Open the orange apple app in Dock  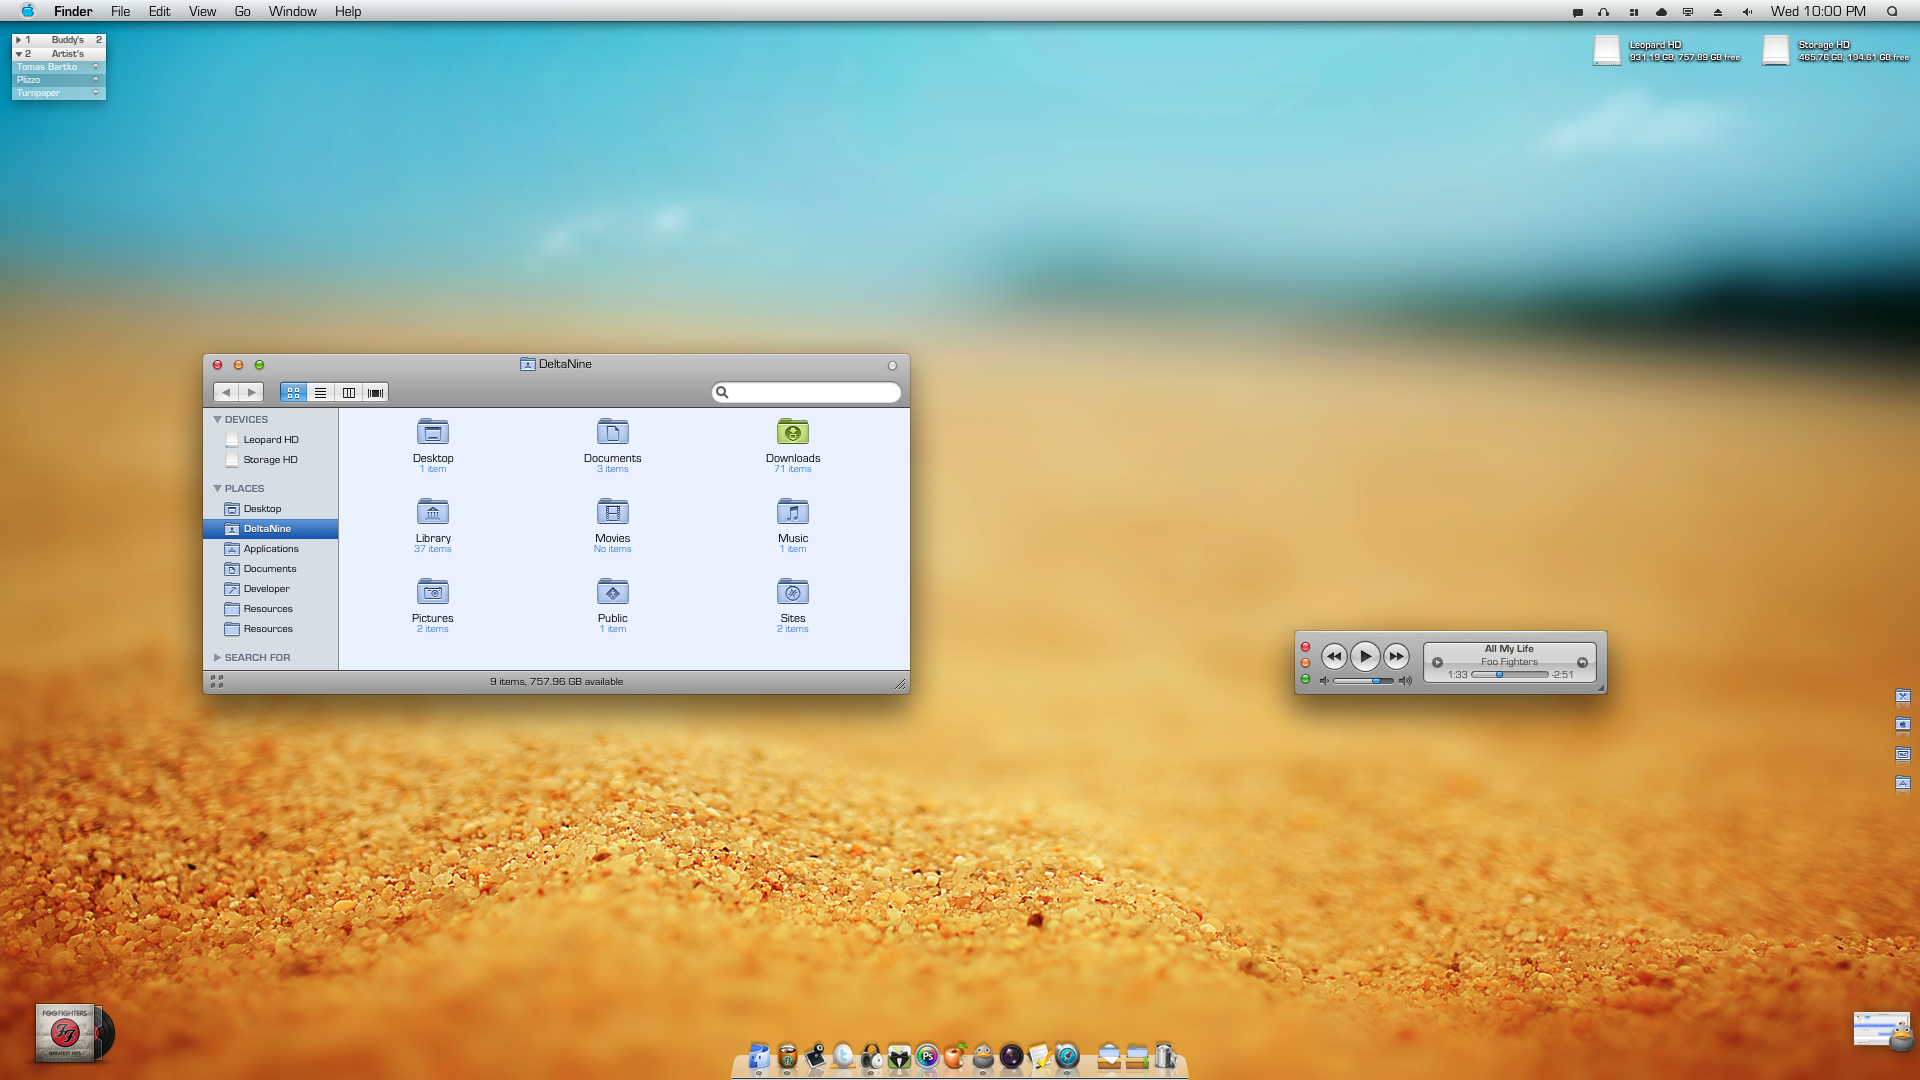(x=955, y=1056)
